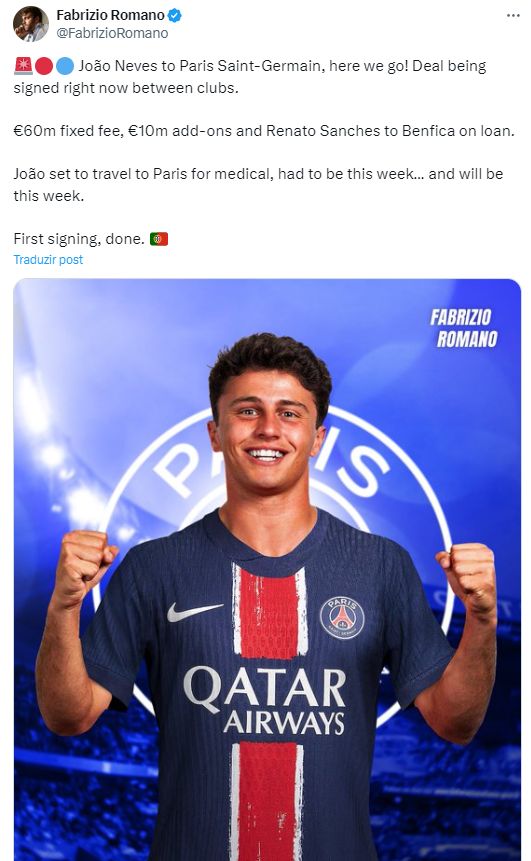531x861 pixels.
Task: Click the 'First signing, done.' line
Action: pos(79,239)
